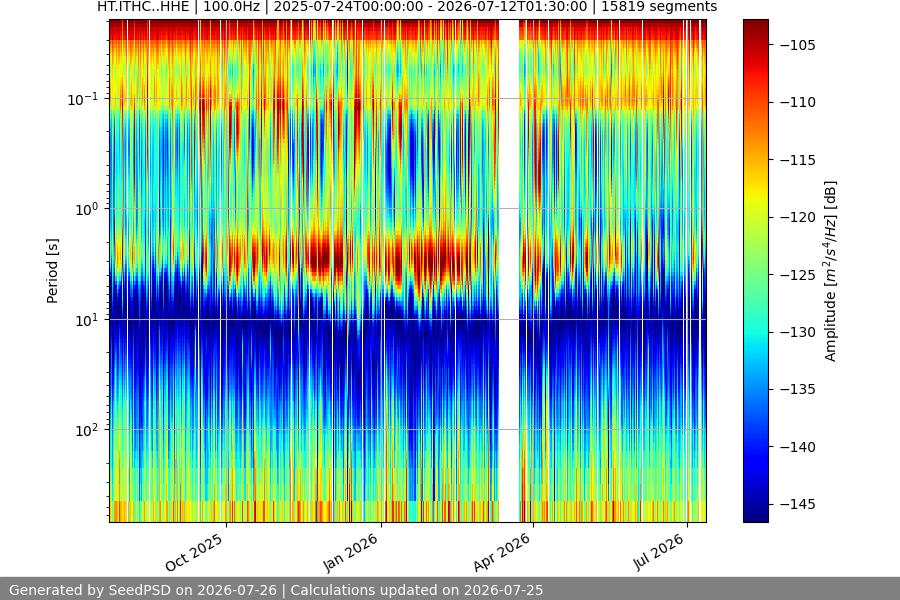Click the Amplitude [dB] colorbar label
900x600 pixels.
tap(830, 271)
